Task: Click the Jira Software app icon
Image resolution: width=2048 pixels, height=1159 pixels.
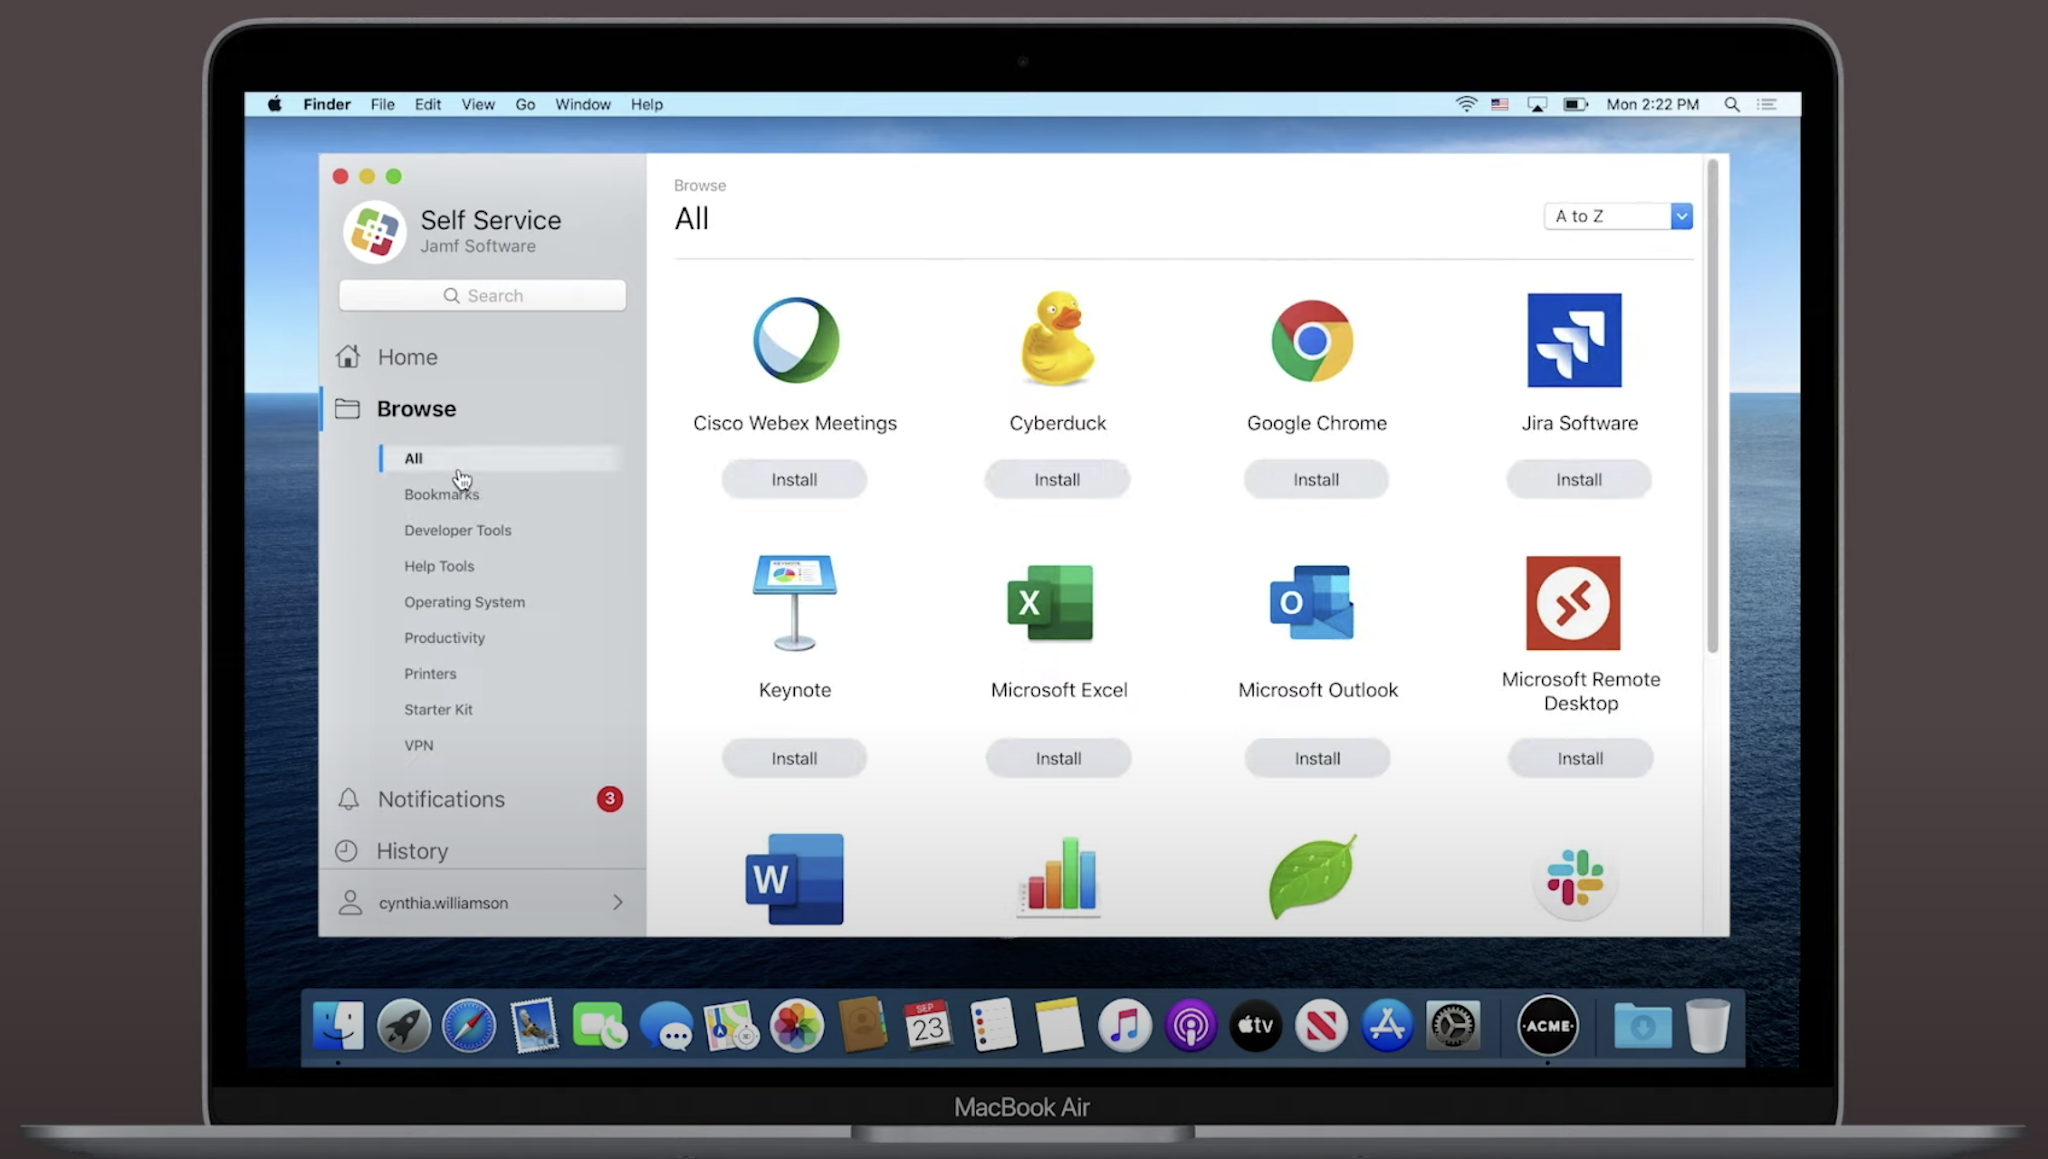Action: 1574,340
